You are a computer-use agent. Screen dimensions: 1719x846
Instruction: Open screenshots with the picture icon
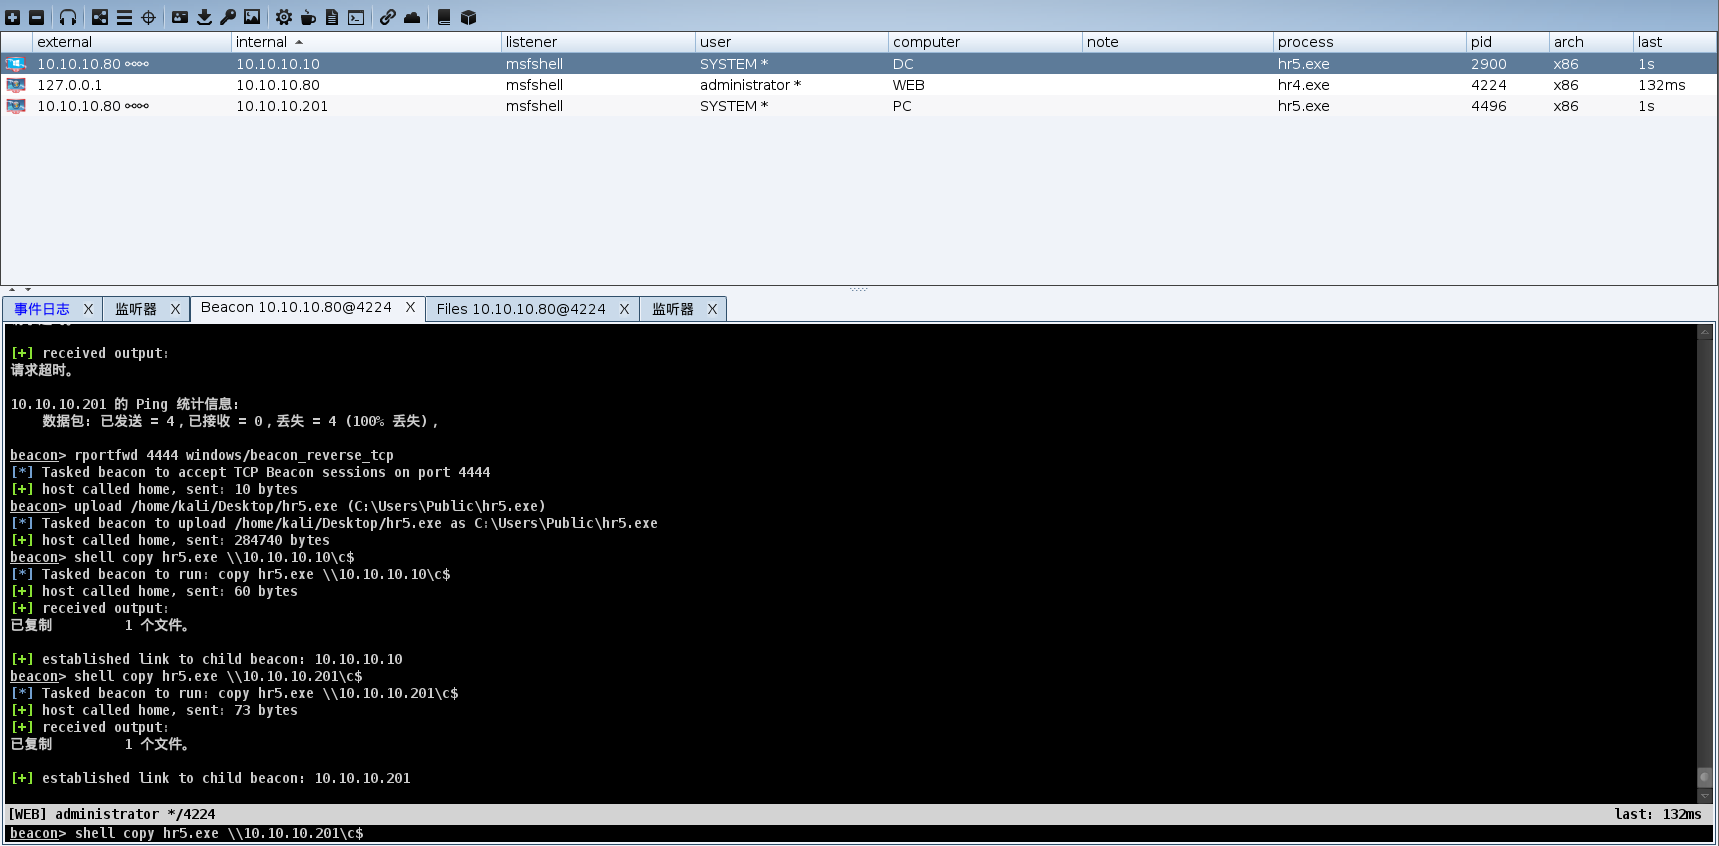pyautogui.click(x=252, y=17)
